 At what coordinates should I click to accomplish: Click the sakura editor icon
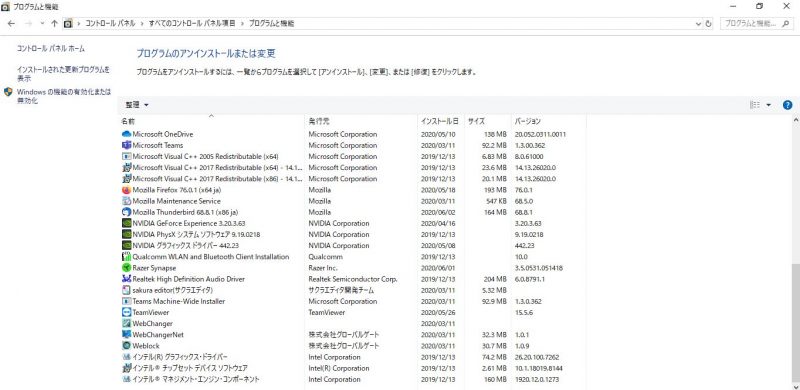click(127, 290)
